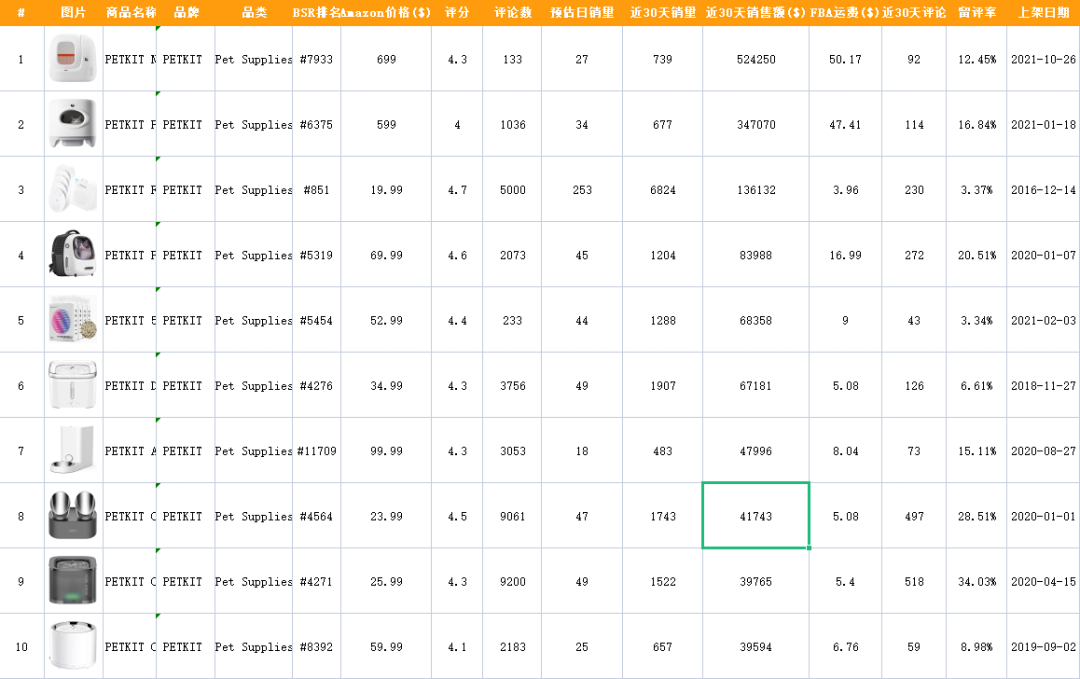This screenshot has height=679, width=1080.
Task: Click the 图片 header cell
Action: [73, 12]
